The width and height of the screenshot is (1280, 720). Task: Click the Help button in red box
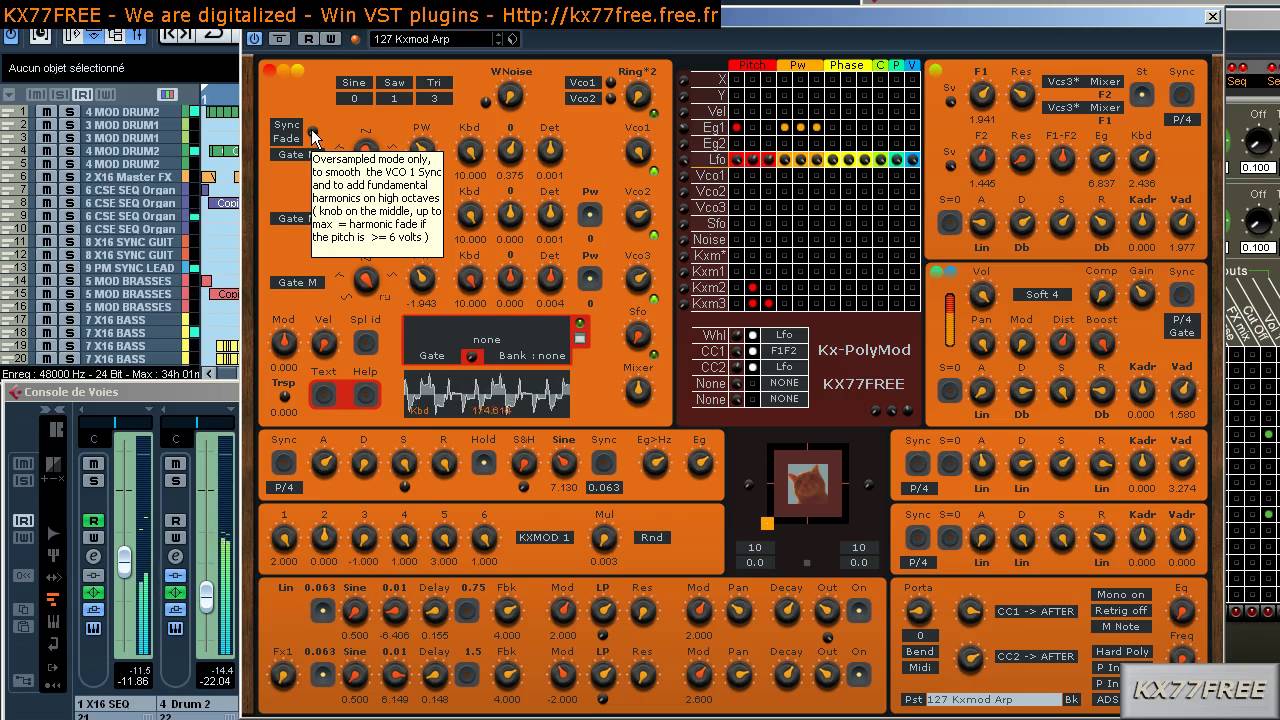[x=366, y=395]
